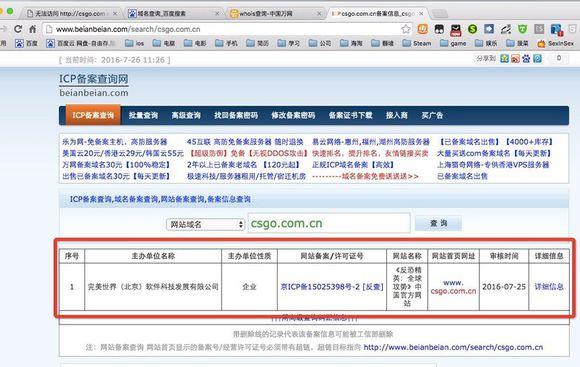The image size is (580, 367).
Task: Click the www.csgo.com.cn homepage link
Action: (453, 287)
